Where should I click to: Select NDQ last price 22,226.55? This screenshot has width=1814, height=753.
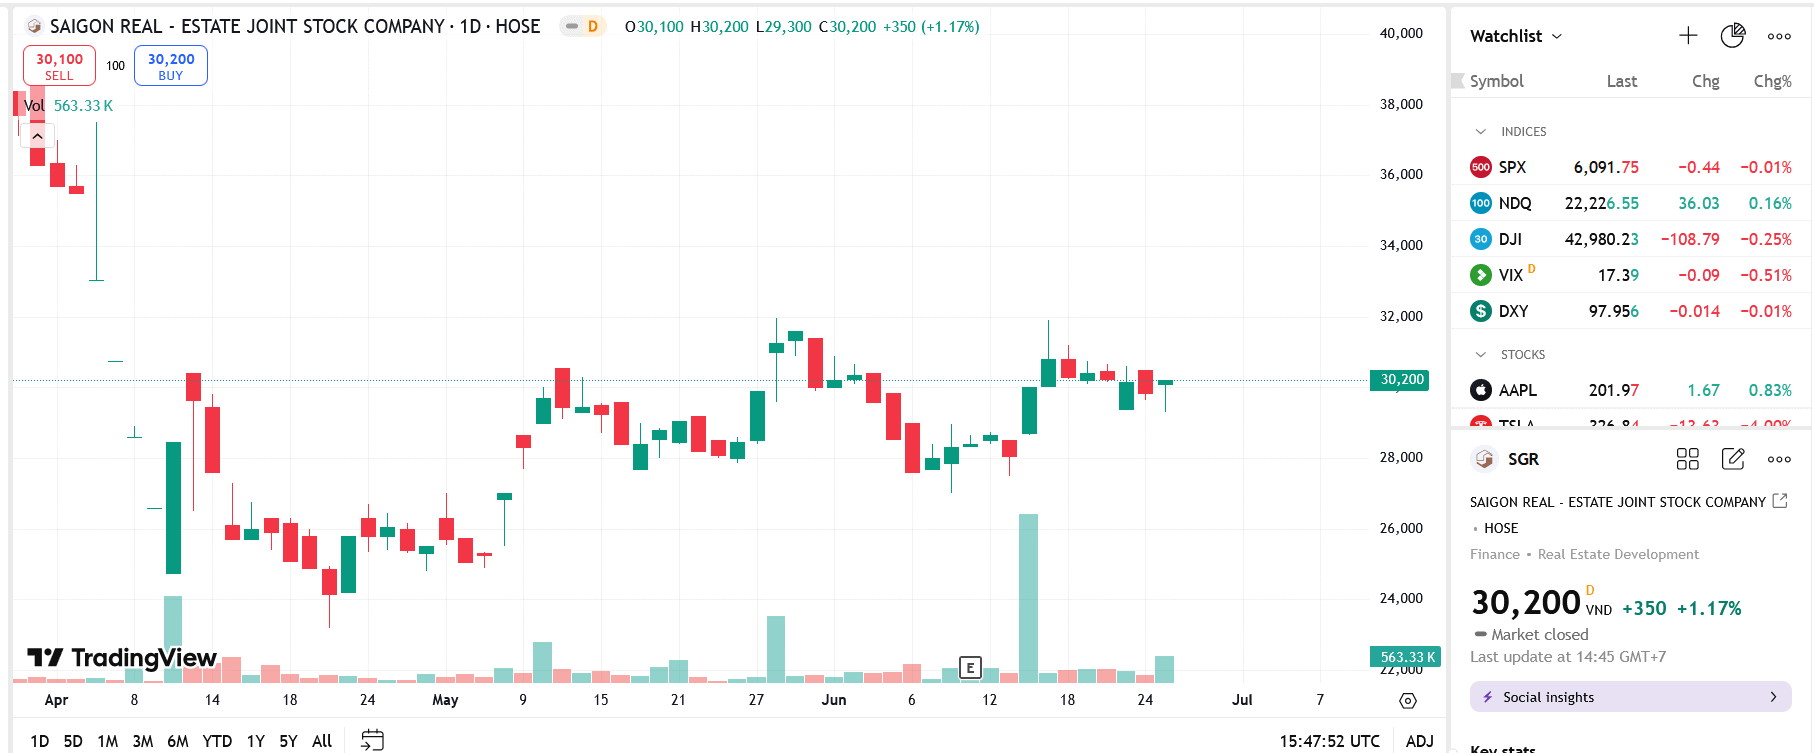pyautogui.click(x=1602, y=203)
